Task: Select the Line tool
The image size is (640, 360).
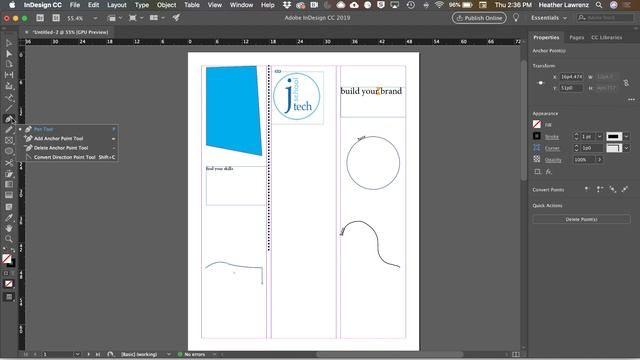Action: [x=9, y=108]
